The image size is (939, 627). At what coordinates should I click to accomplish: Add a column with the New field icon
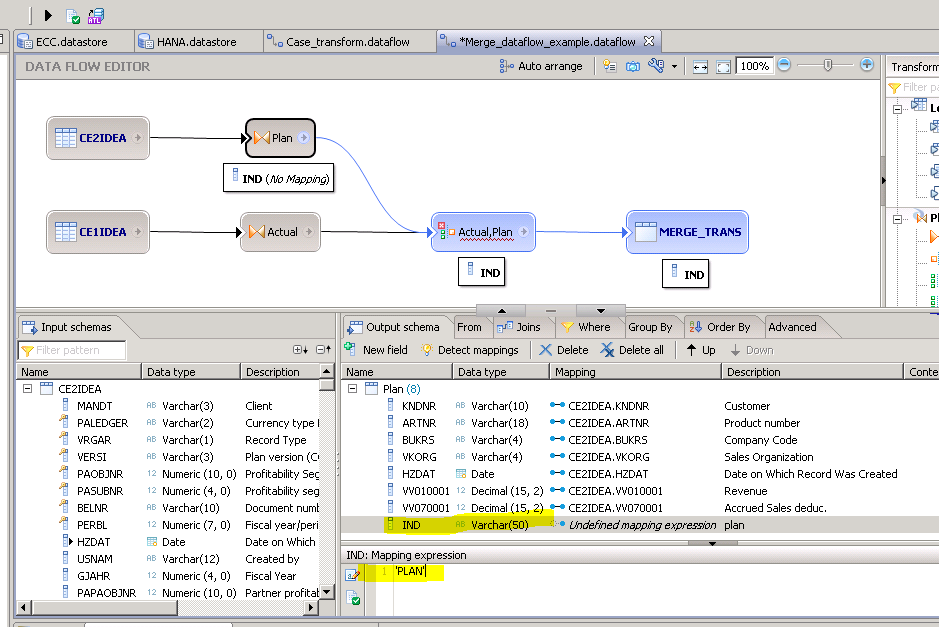click(352, 349)
